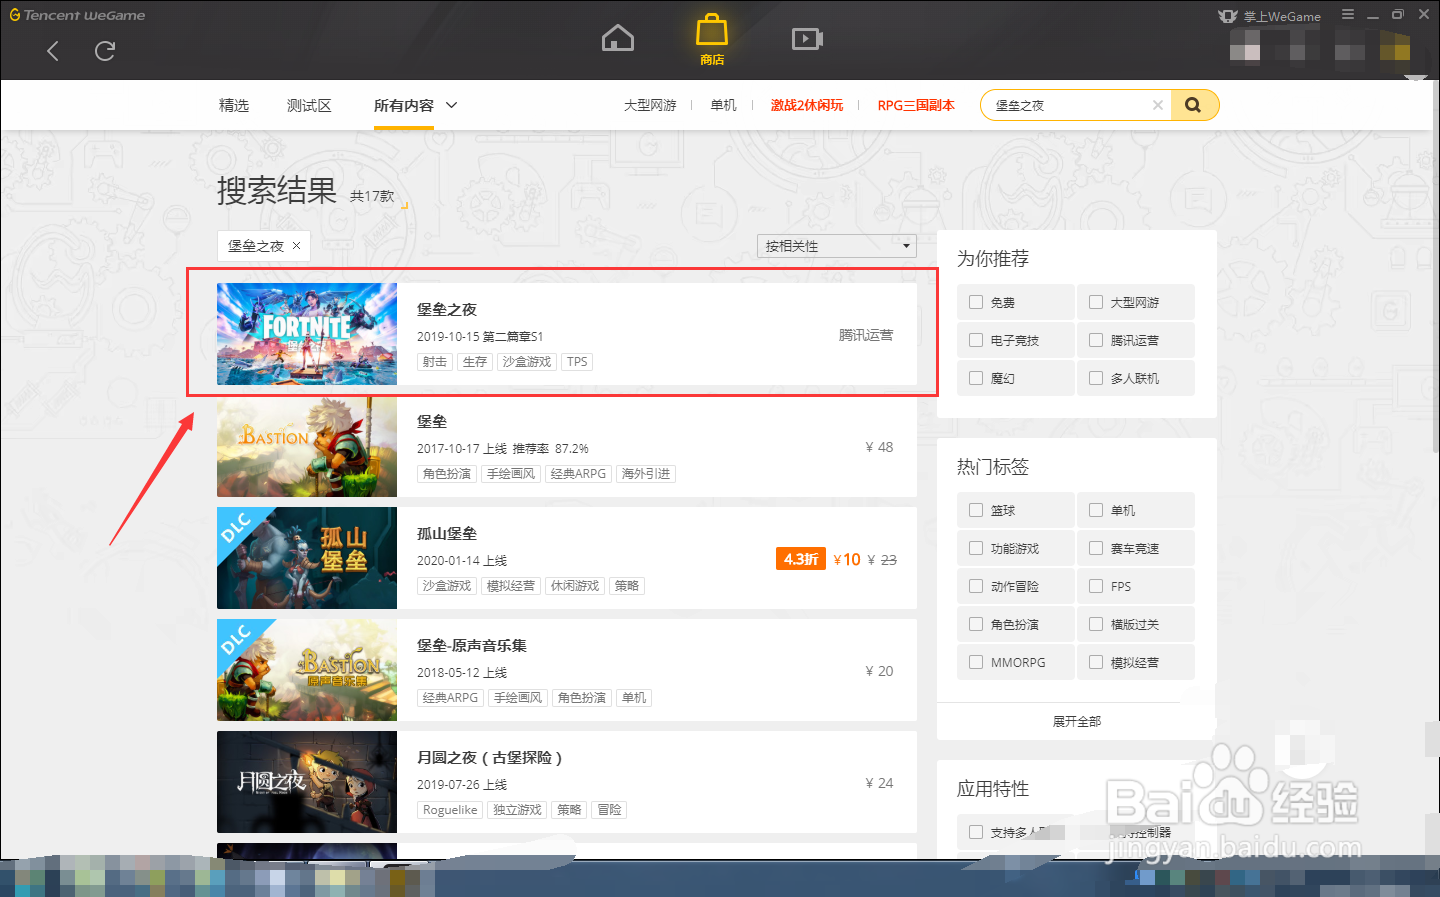Expand all tags with 展开全部
This screenshot has width=1440, height=897.
click(1077, 721)
